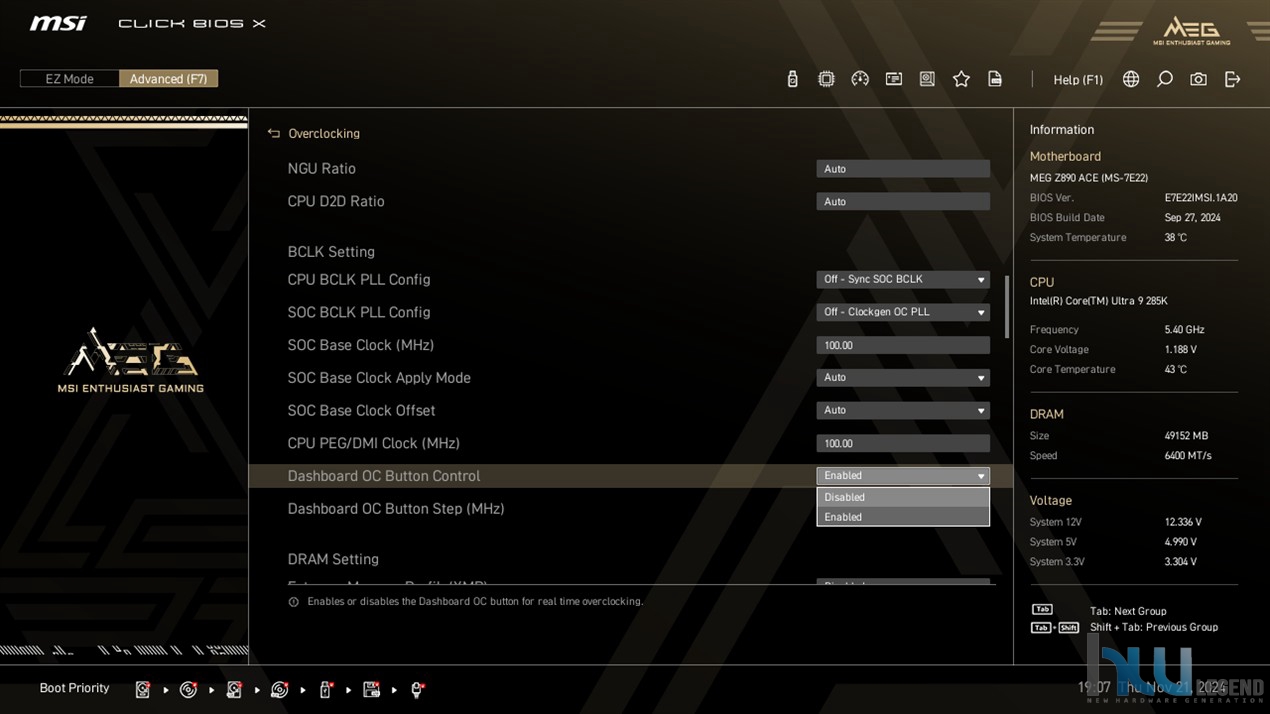This screenshot has height=714, width=1270.
Task: Click the SOC Base Clock (MHz) input
Action: 903,345
